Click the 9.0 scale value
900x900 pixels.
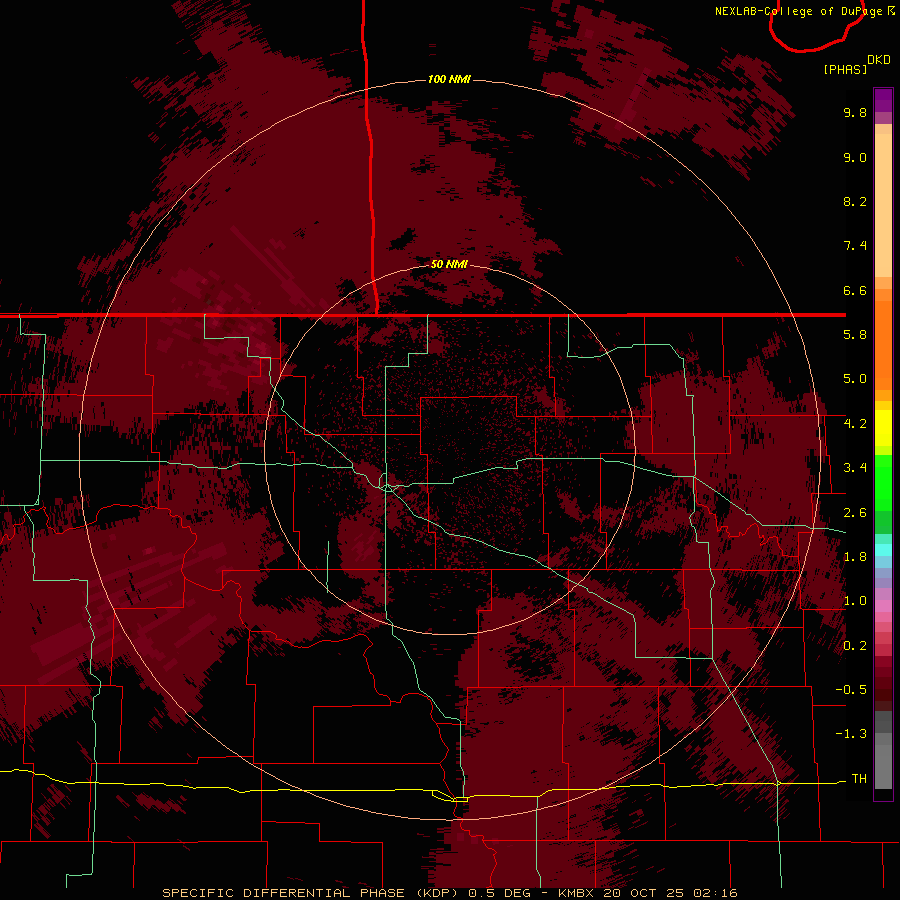pyautogui.click(x=855, y=157)
